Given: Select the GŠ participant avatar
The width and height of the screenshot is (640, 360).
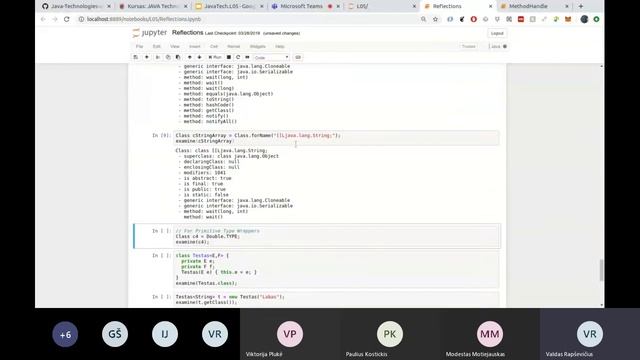Looking at the screenshot, I should click(115, 334).
